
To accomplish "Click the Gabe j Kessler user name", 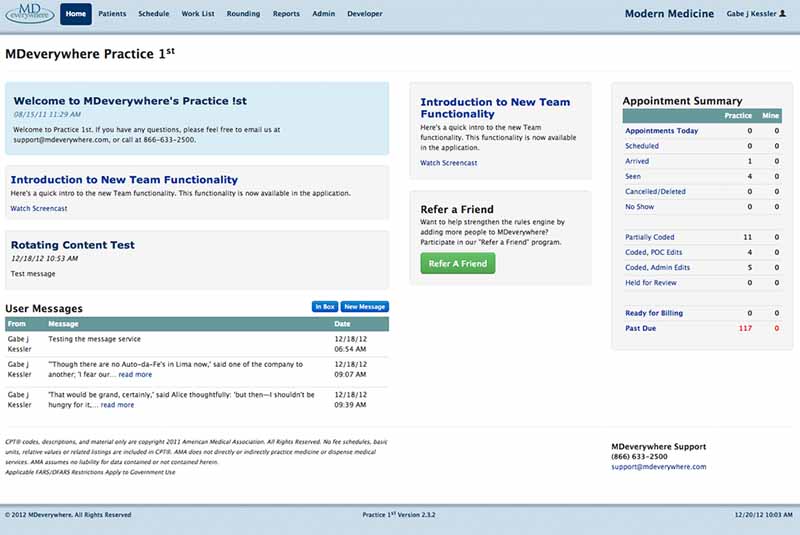I will click(751, 14).
